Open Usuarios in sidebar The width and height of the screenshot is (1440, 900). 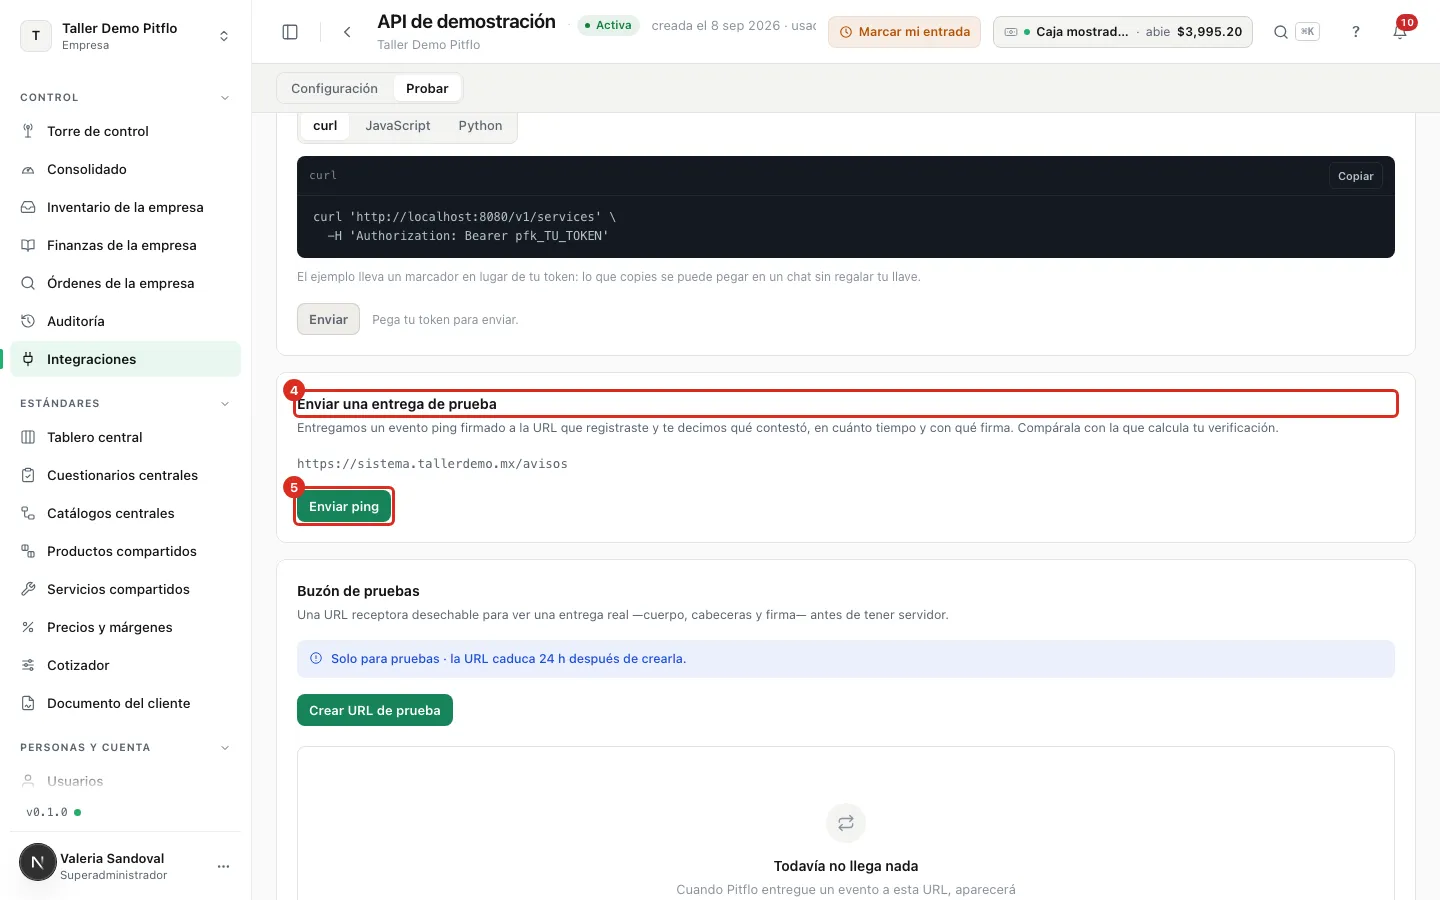(125, 781)
